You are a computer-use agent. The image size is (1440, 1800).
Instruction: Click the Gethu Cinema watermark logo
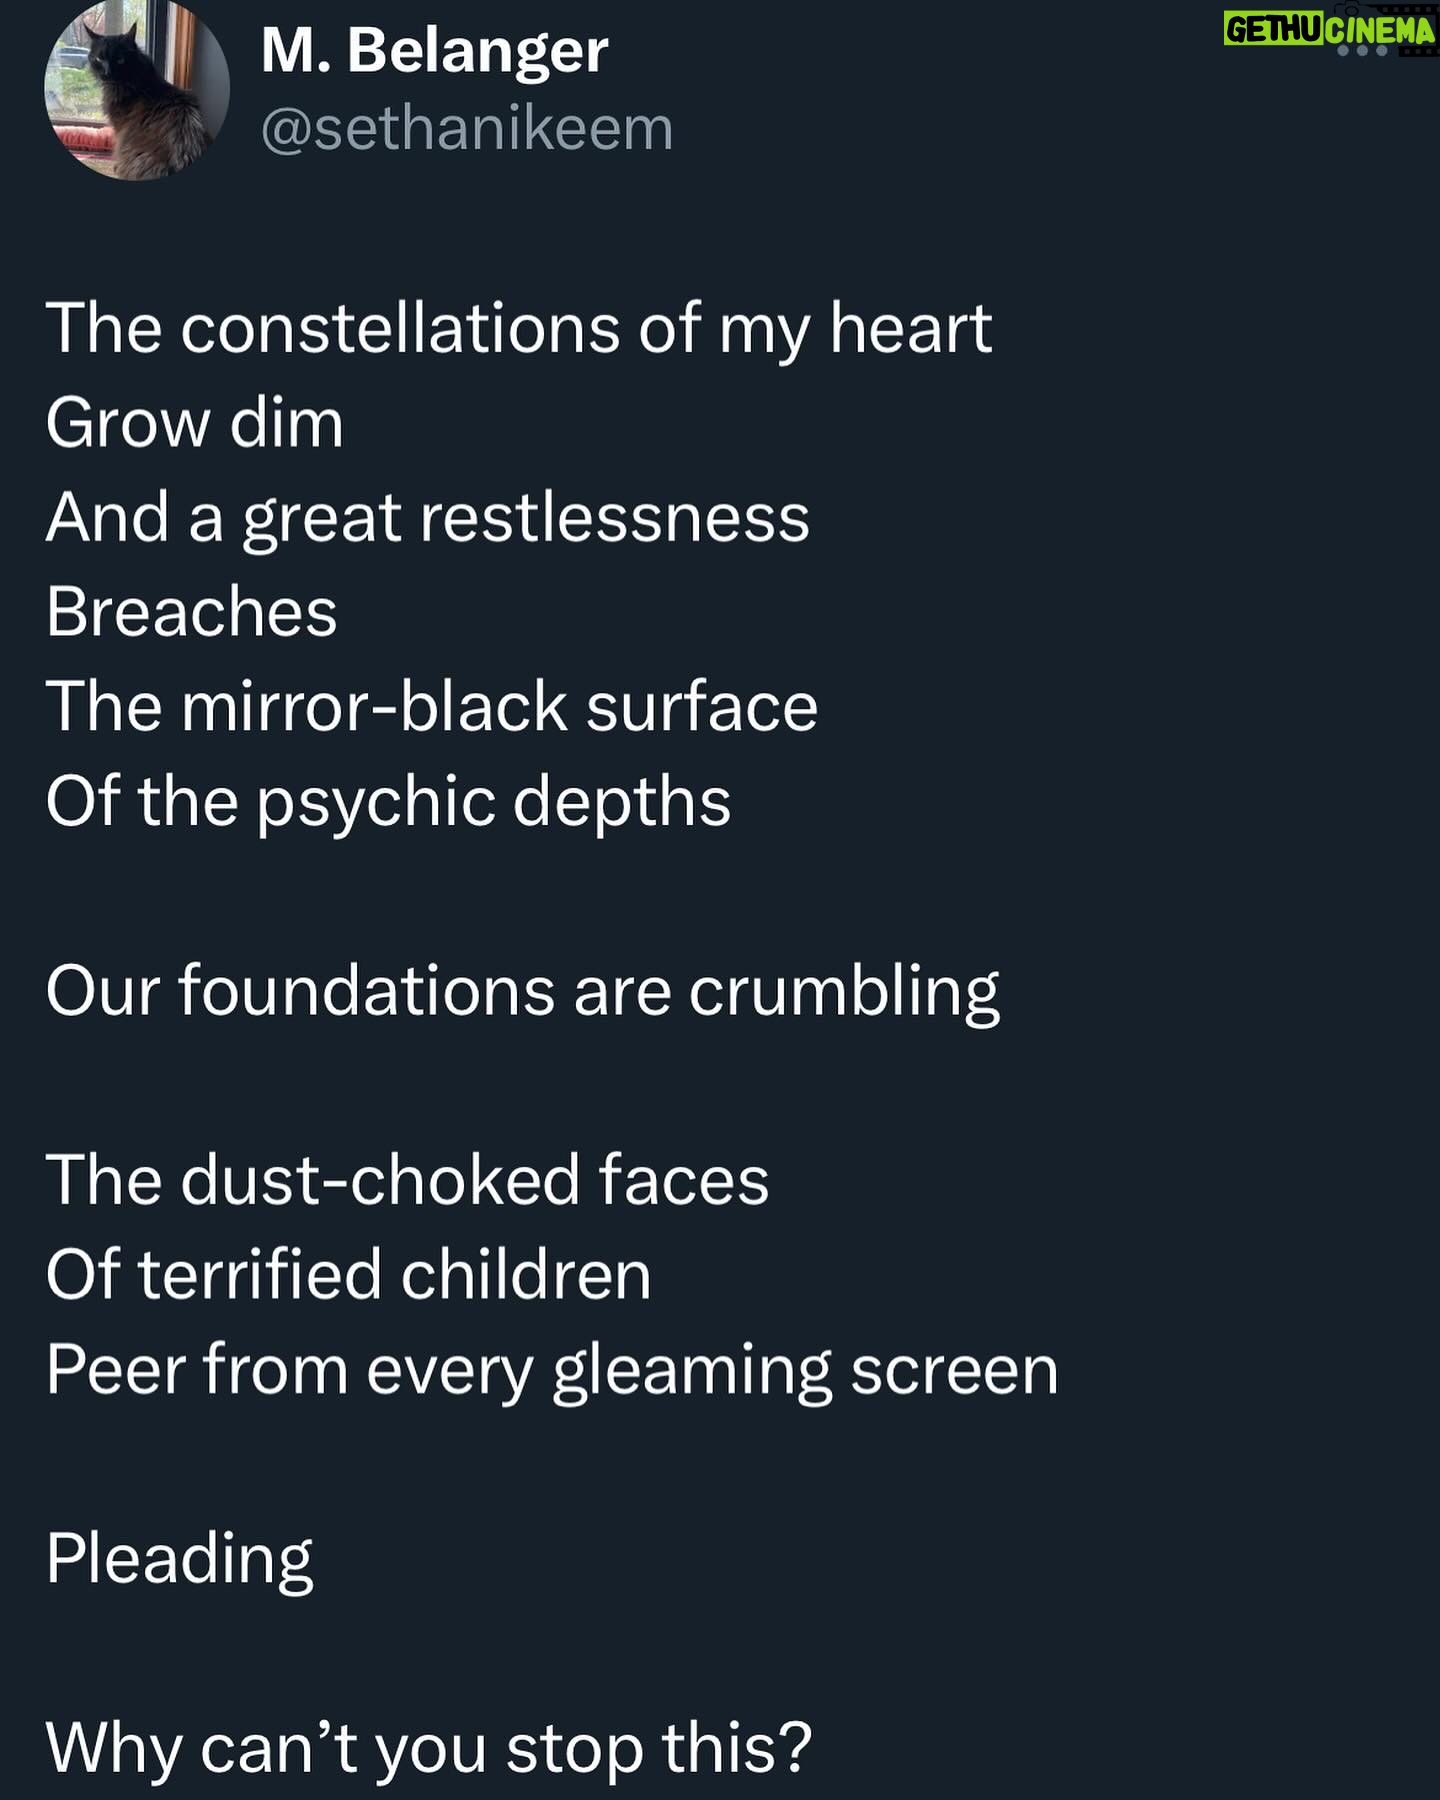pos(1331,29)
